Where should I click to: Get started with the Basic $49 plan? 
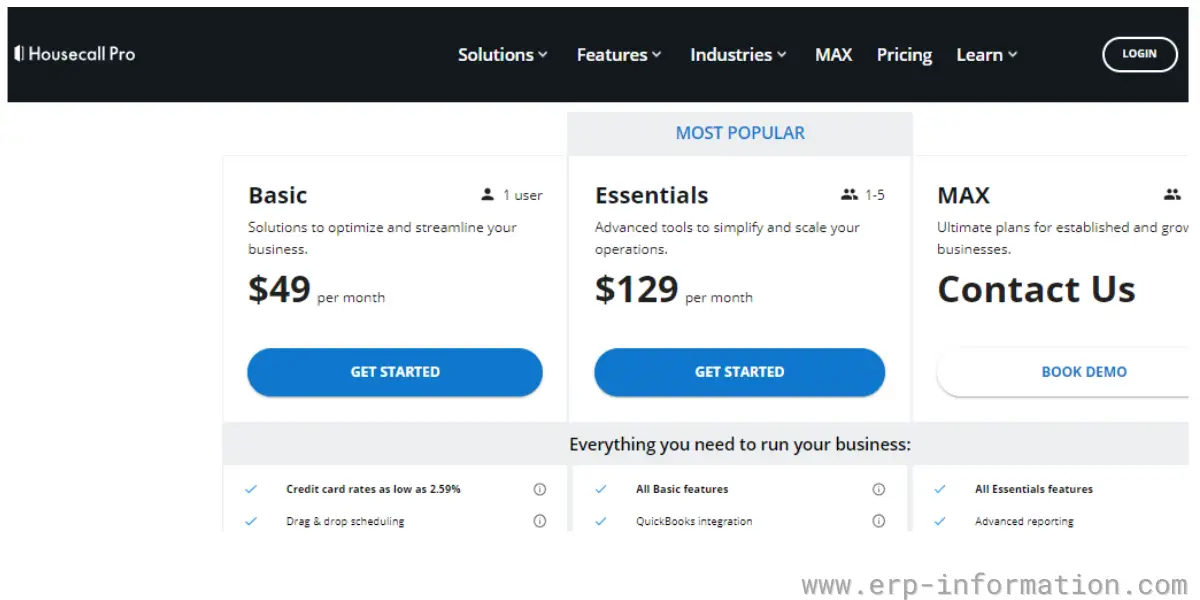395,372
